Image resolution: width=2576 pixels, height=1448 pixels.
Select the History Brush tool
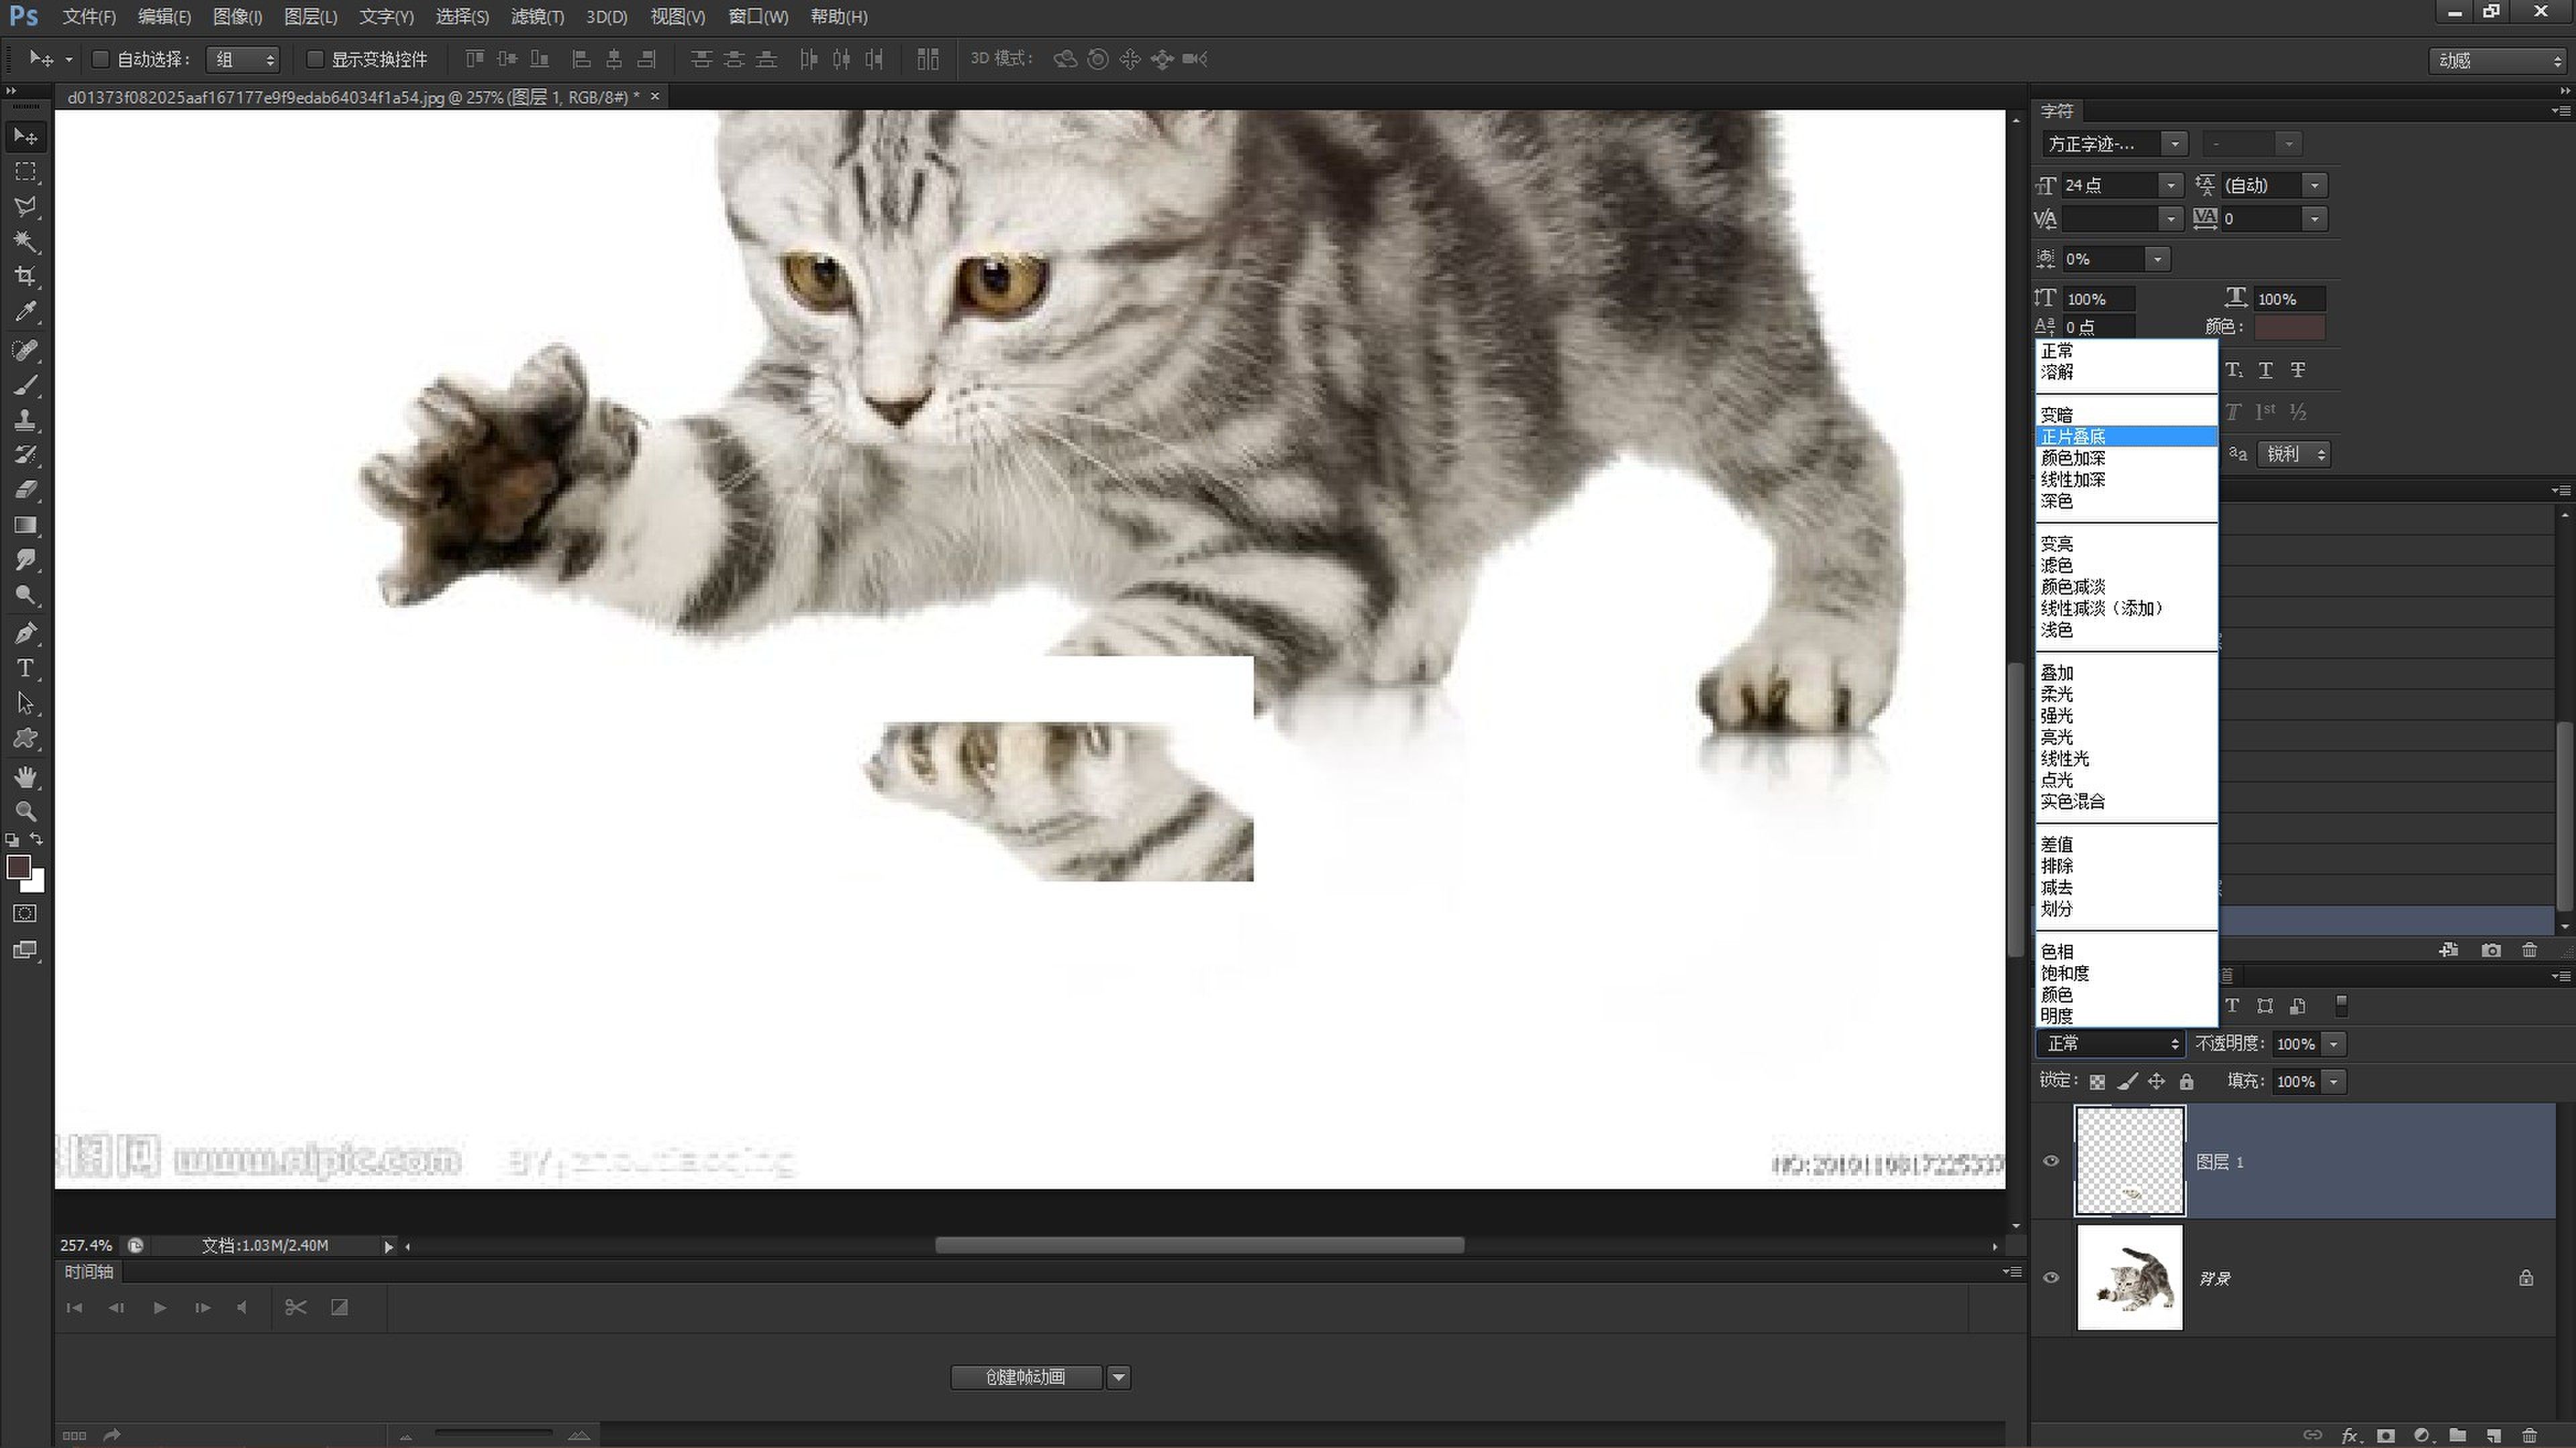click(x=26, y=455)
